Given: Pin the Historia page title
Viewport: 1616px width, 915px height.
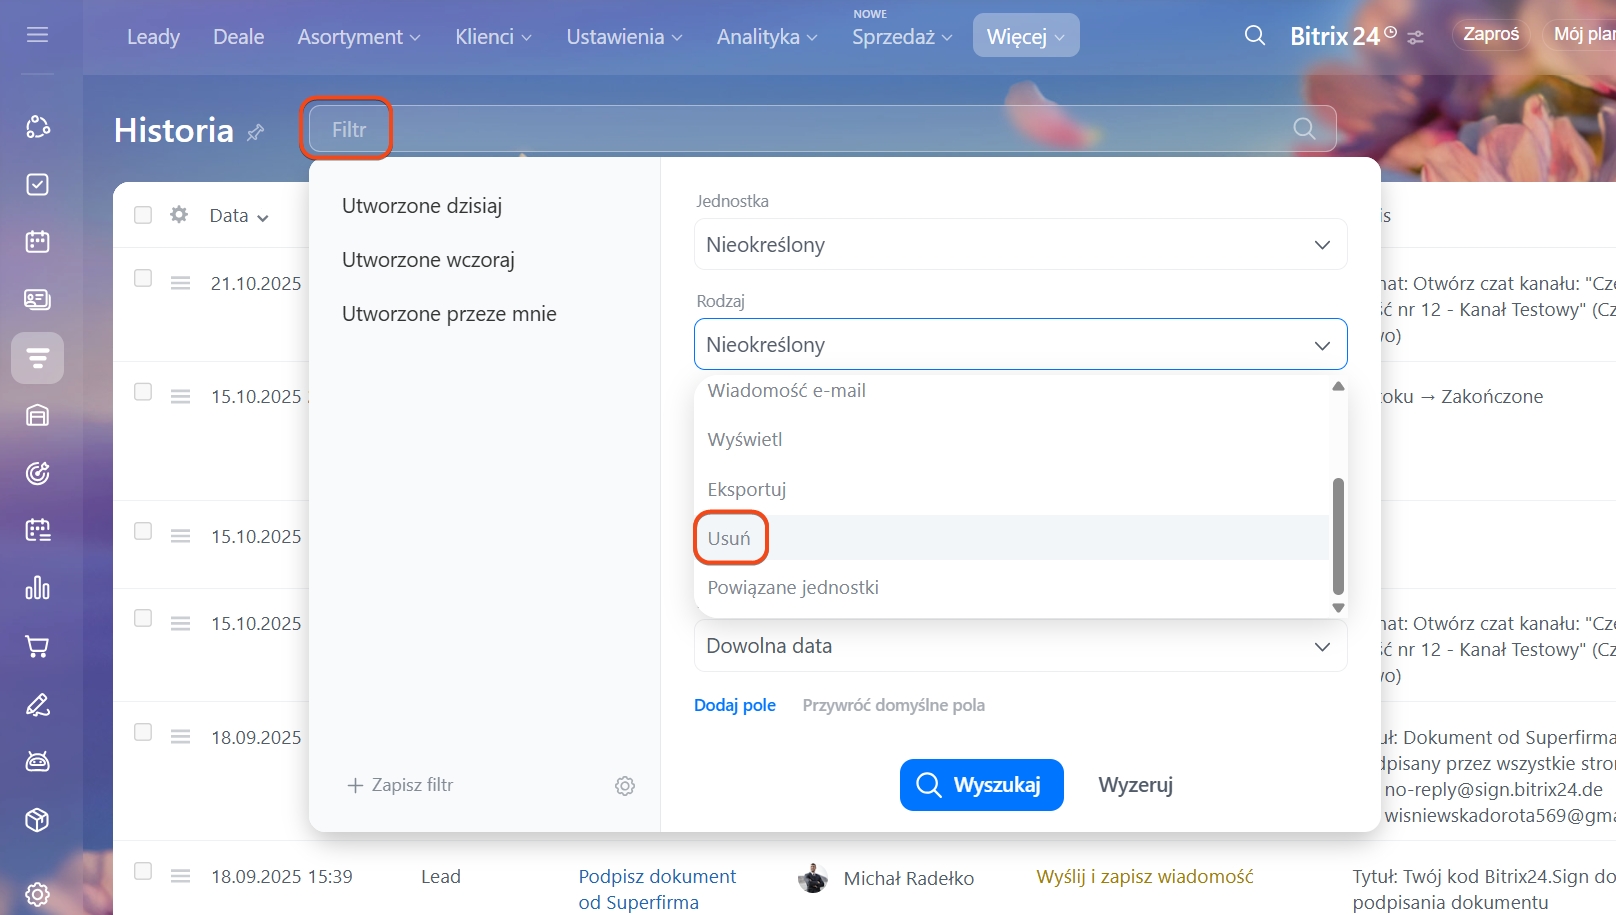Looking at the screenshot, I should pos(256,132).
